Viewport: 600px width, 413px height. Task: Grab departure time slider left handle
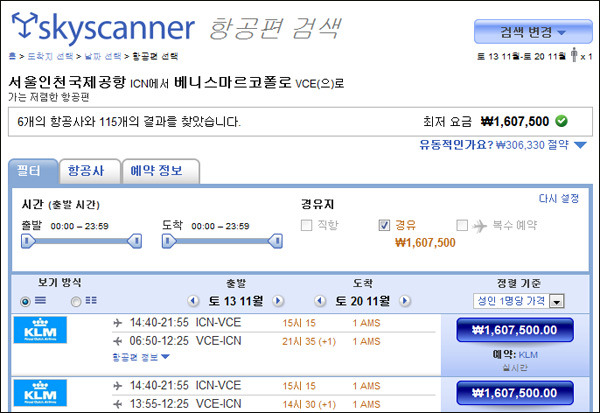pyautogui.click(x=28, y=241)
